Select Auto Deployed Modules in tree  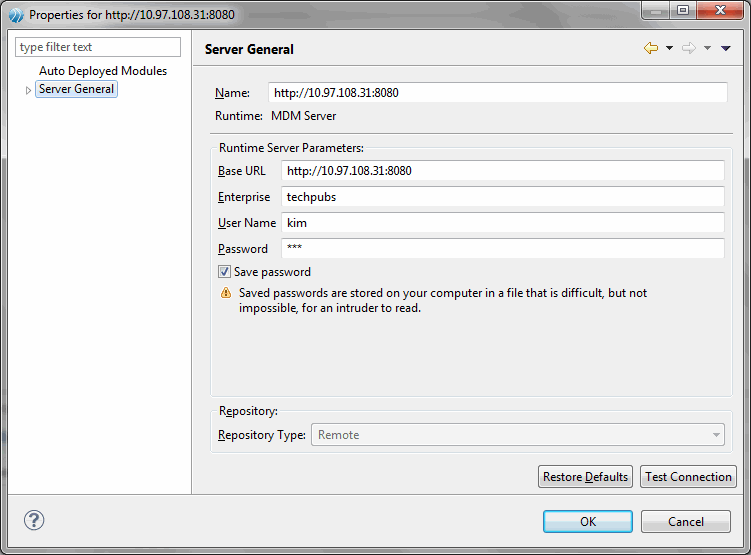tap(103, 71)
